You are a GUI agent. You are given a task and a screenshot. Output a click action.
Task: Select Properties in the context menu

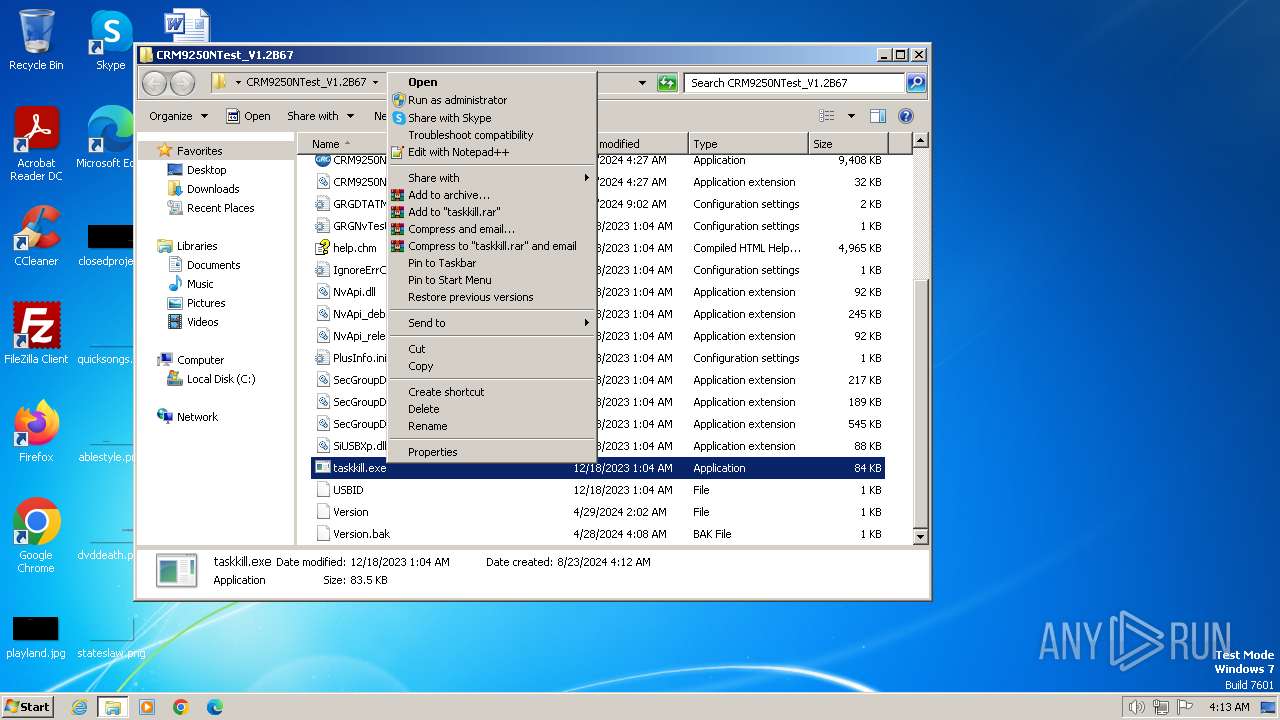click(x=432, y=452)
